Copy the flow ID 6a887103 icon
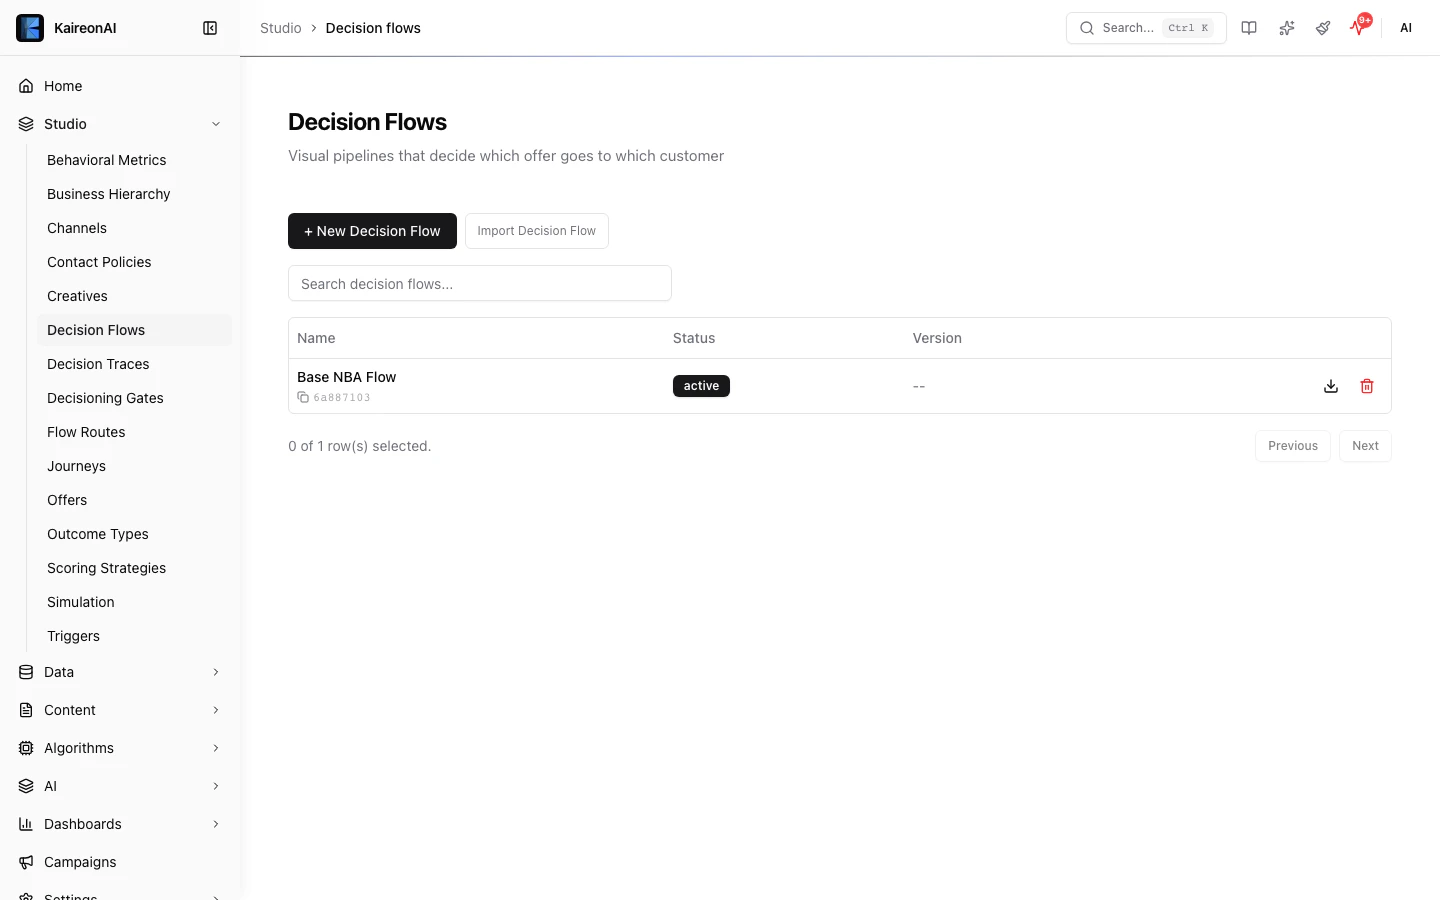Image resolution: width=1440 pixels, height=900 pixels. 303,397
